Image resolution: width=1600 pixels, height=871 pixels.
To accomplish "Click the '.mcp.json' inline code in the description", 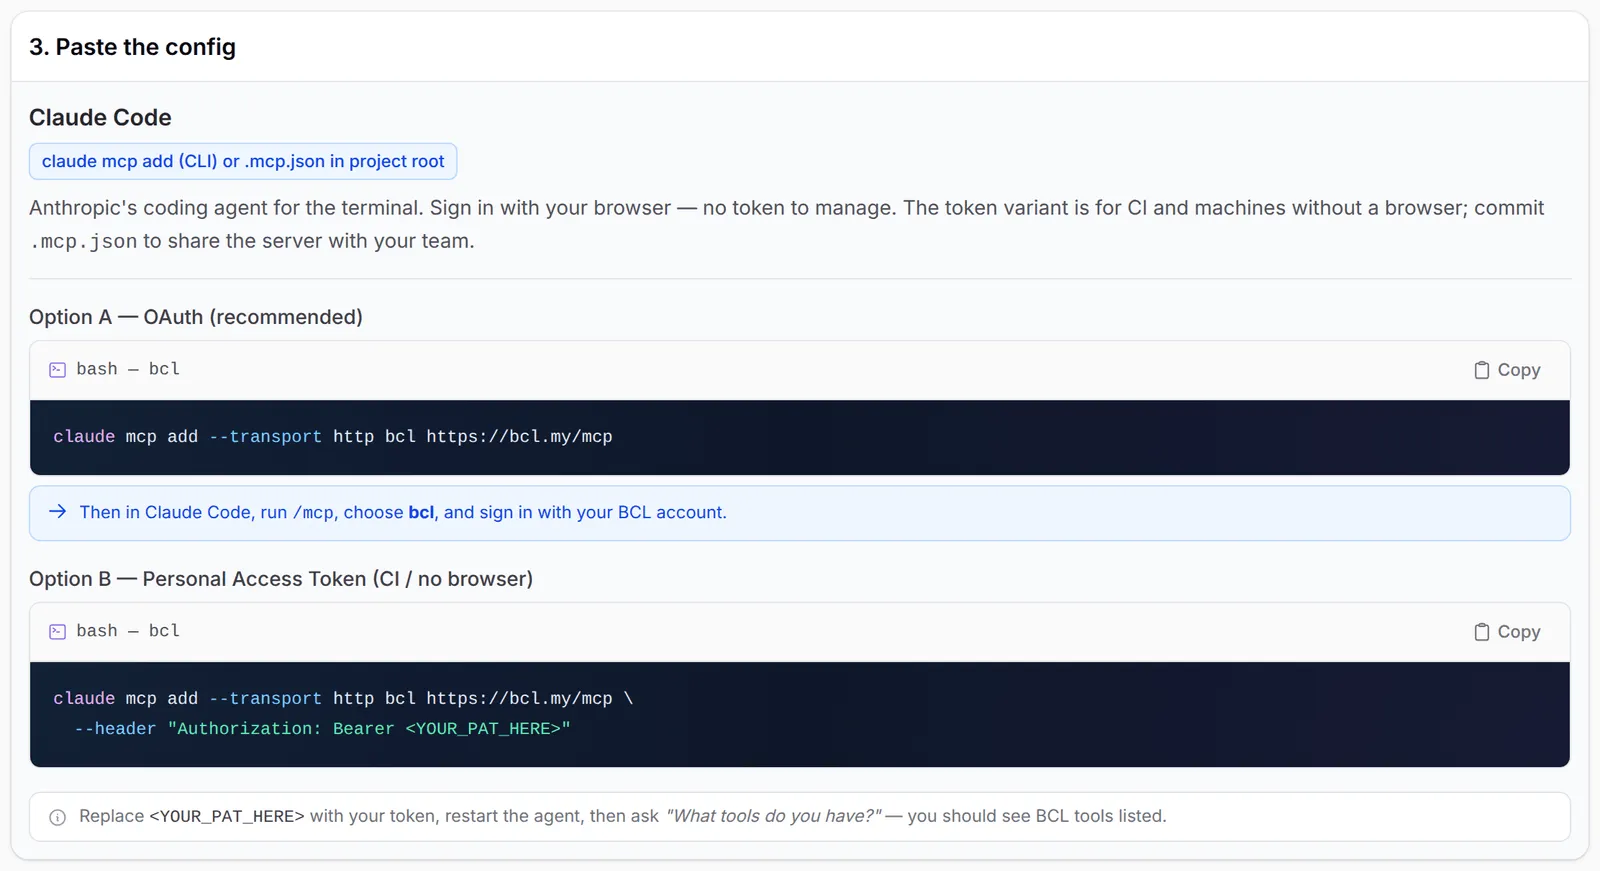I will coord(83,241).
